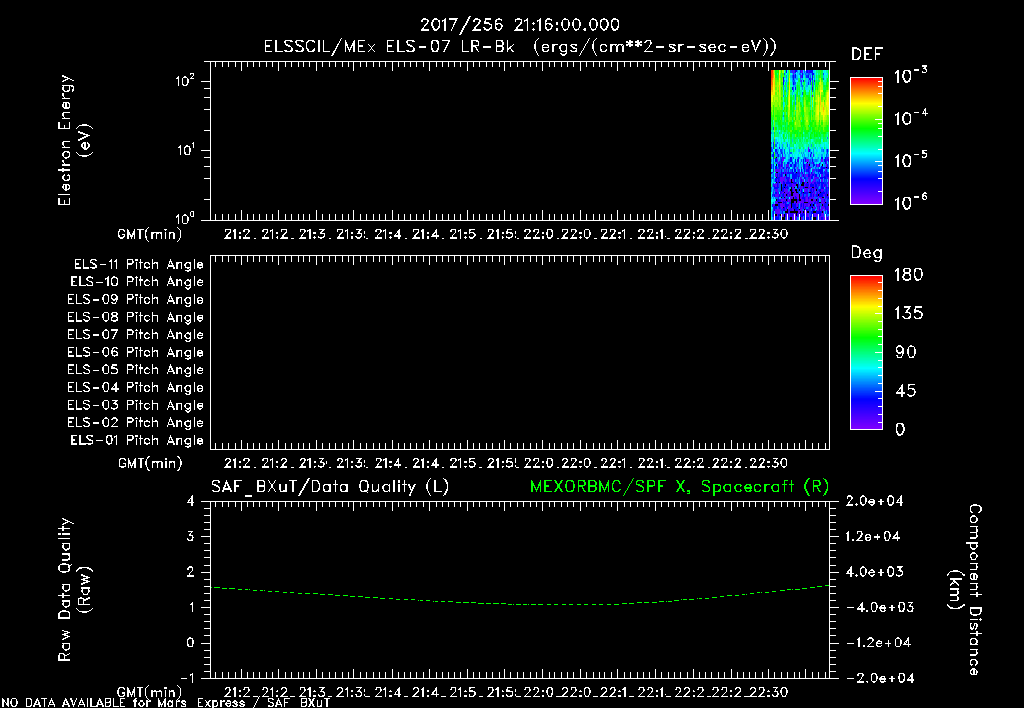The height and width of the screenshot is (708, 1024).
Task: Click the 2017/256 21:16:00.000 timestamp title
Action: (x=519, y=25)
